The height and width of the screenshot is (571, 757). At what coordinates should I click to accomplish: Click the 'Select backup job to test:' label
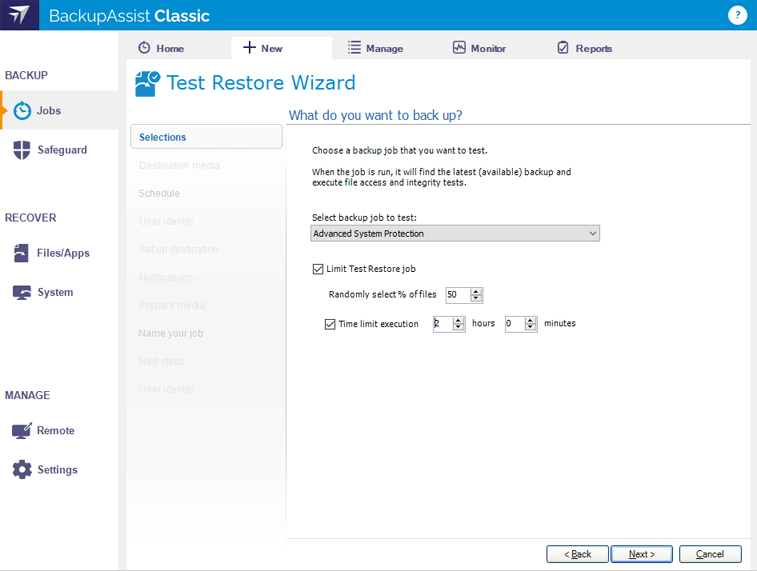pos(364,218)
